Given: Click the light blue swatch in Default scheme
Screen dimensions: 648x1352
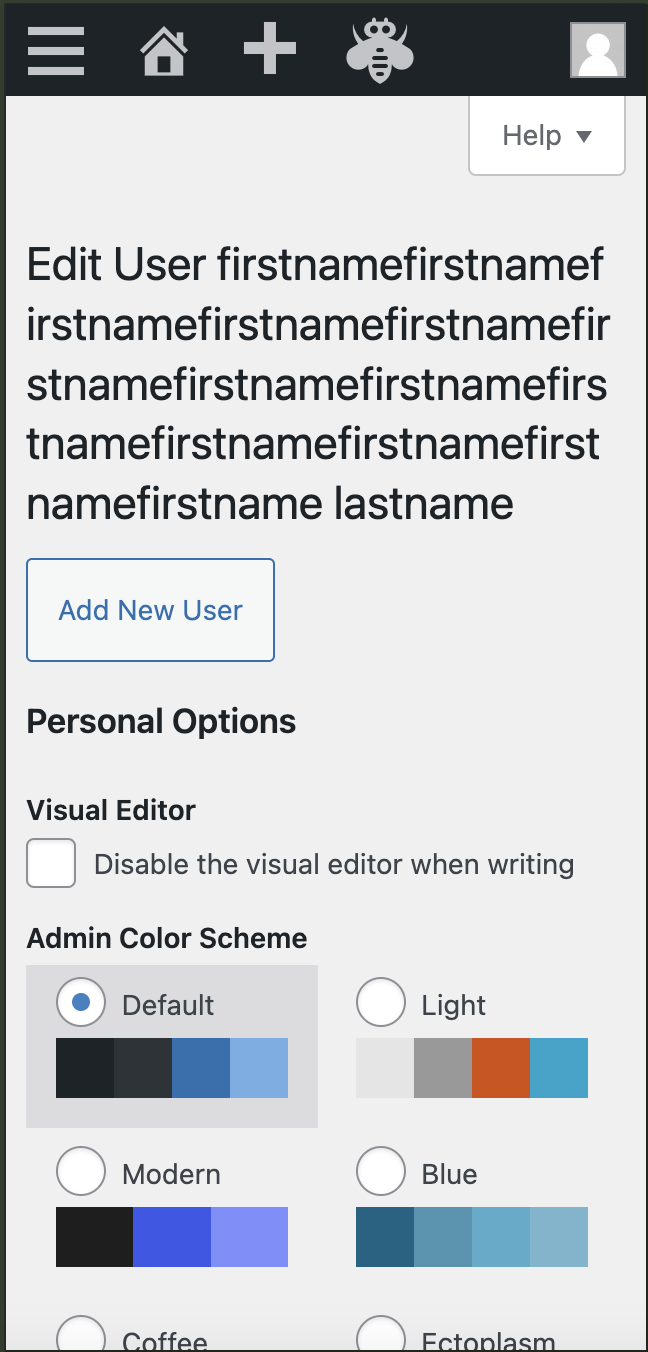Looking at the screenshot, I should [259, 1068].
